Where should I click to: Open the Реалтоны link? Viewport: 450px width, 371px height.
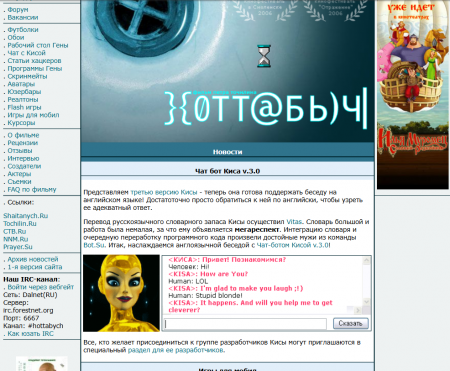23,99
